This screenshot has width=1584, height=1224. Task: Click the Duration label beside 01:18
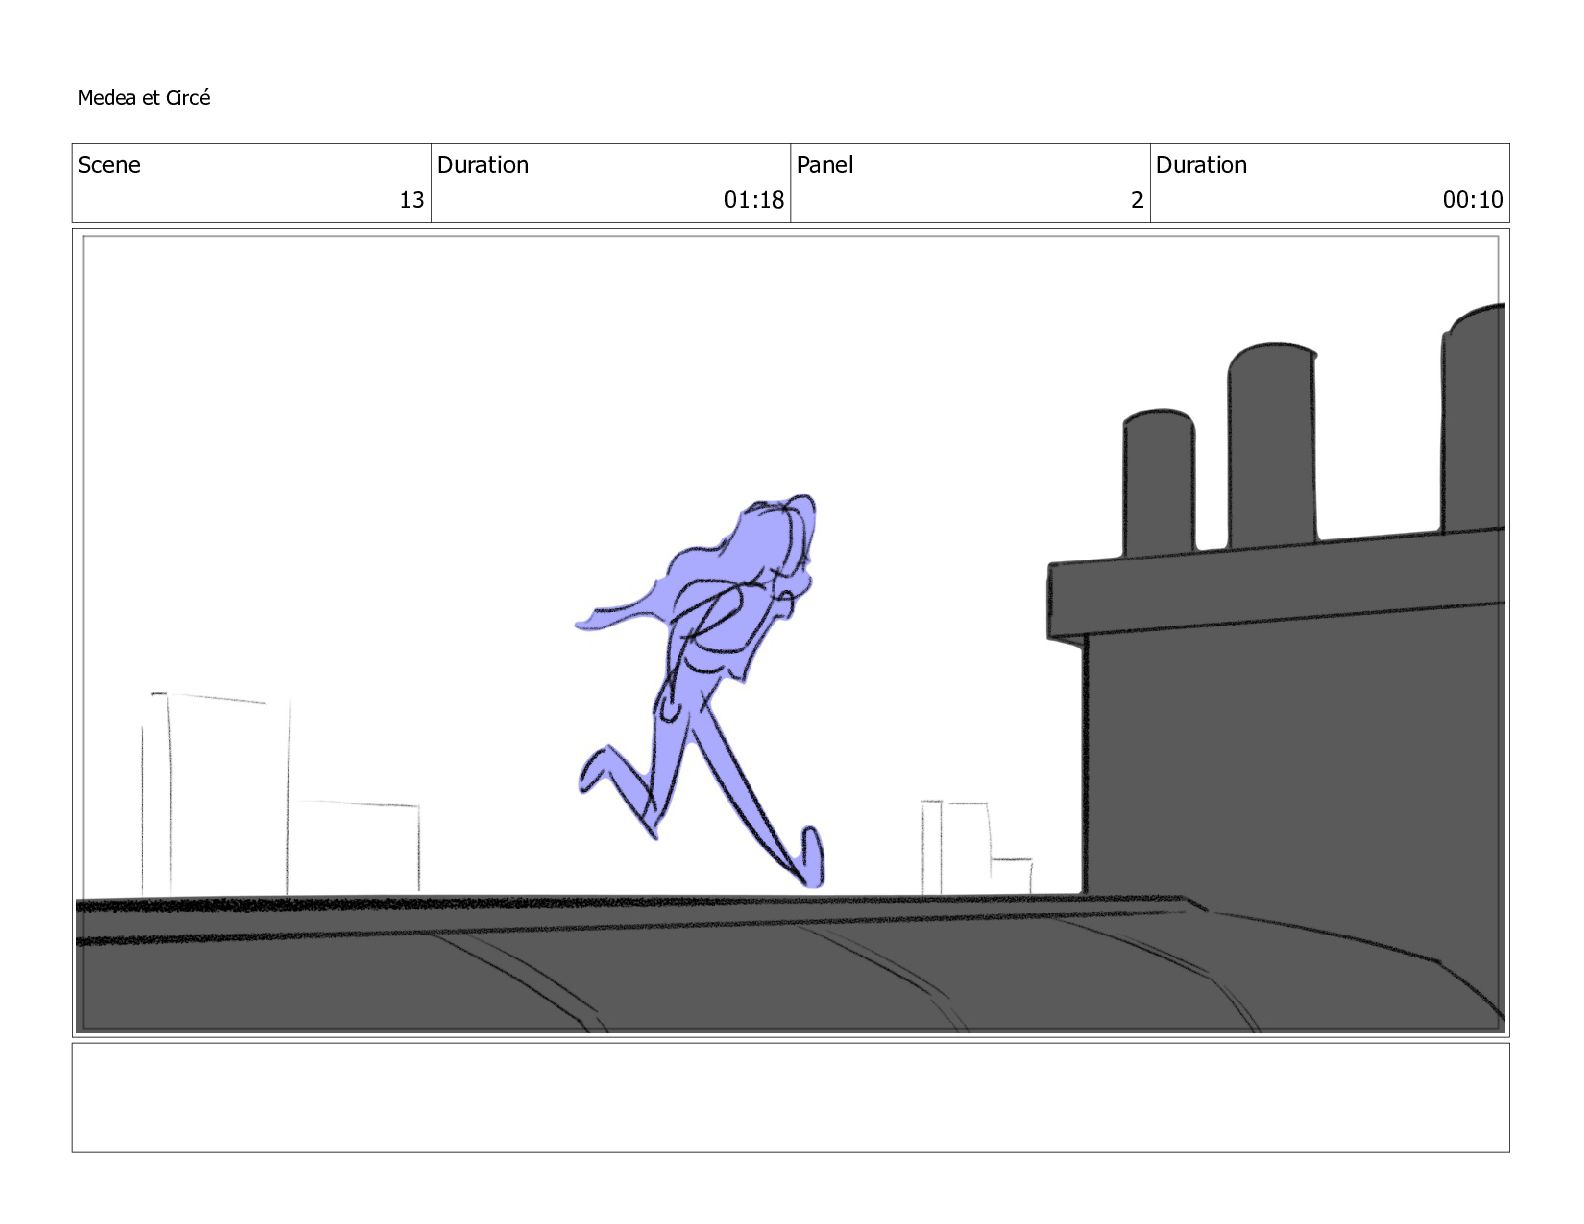click(x=483, y=165)
